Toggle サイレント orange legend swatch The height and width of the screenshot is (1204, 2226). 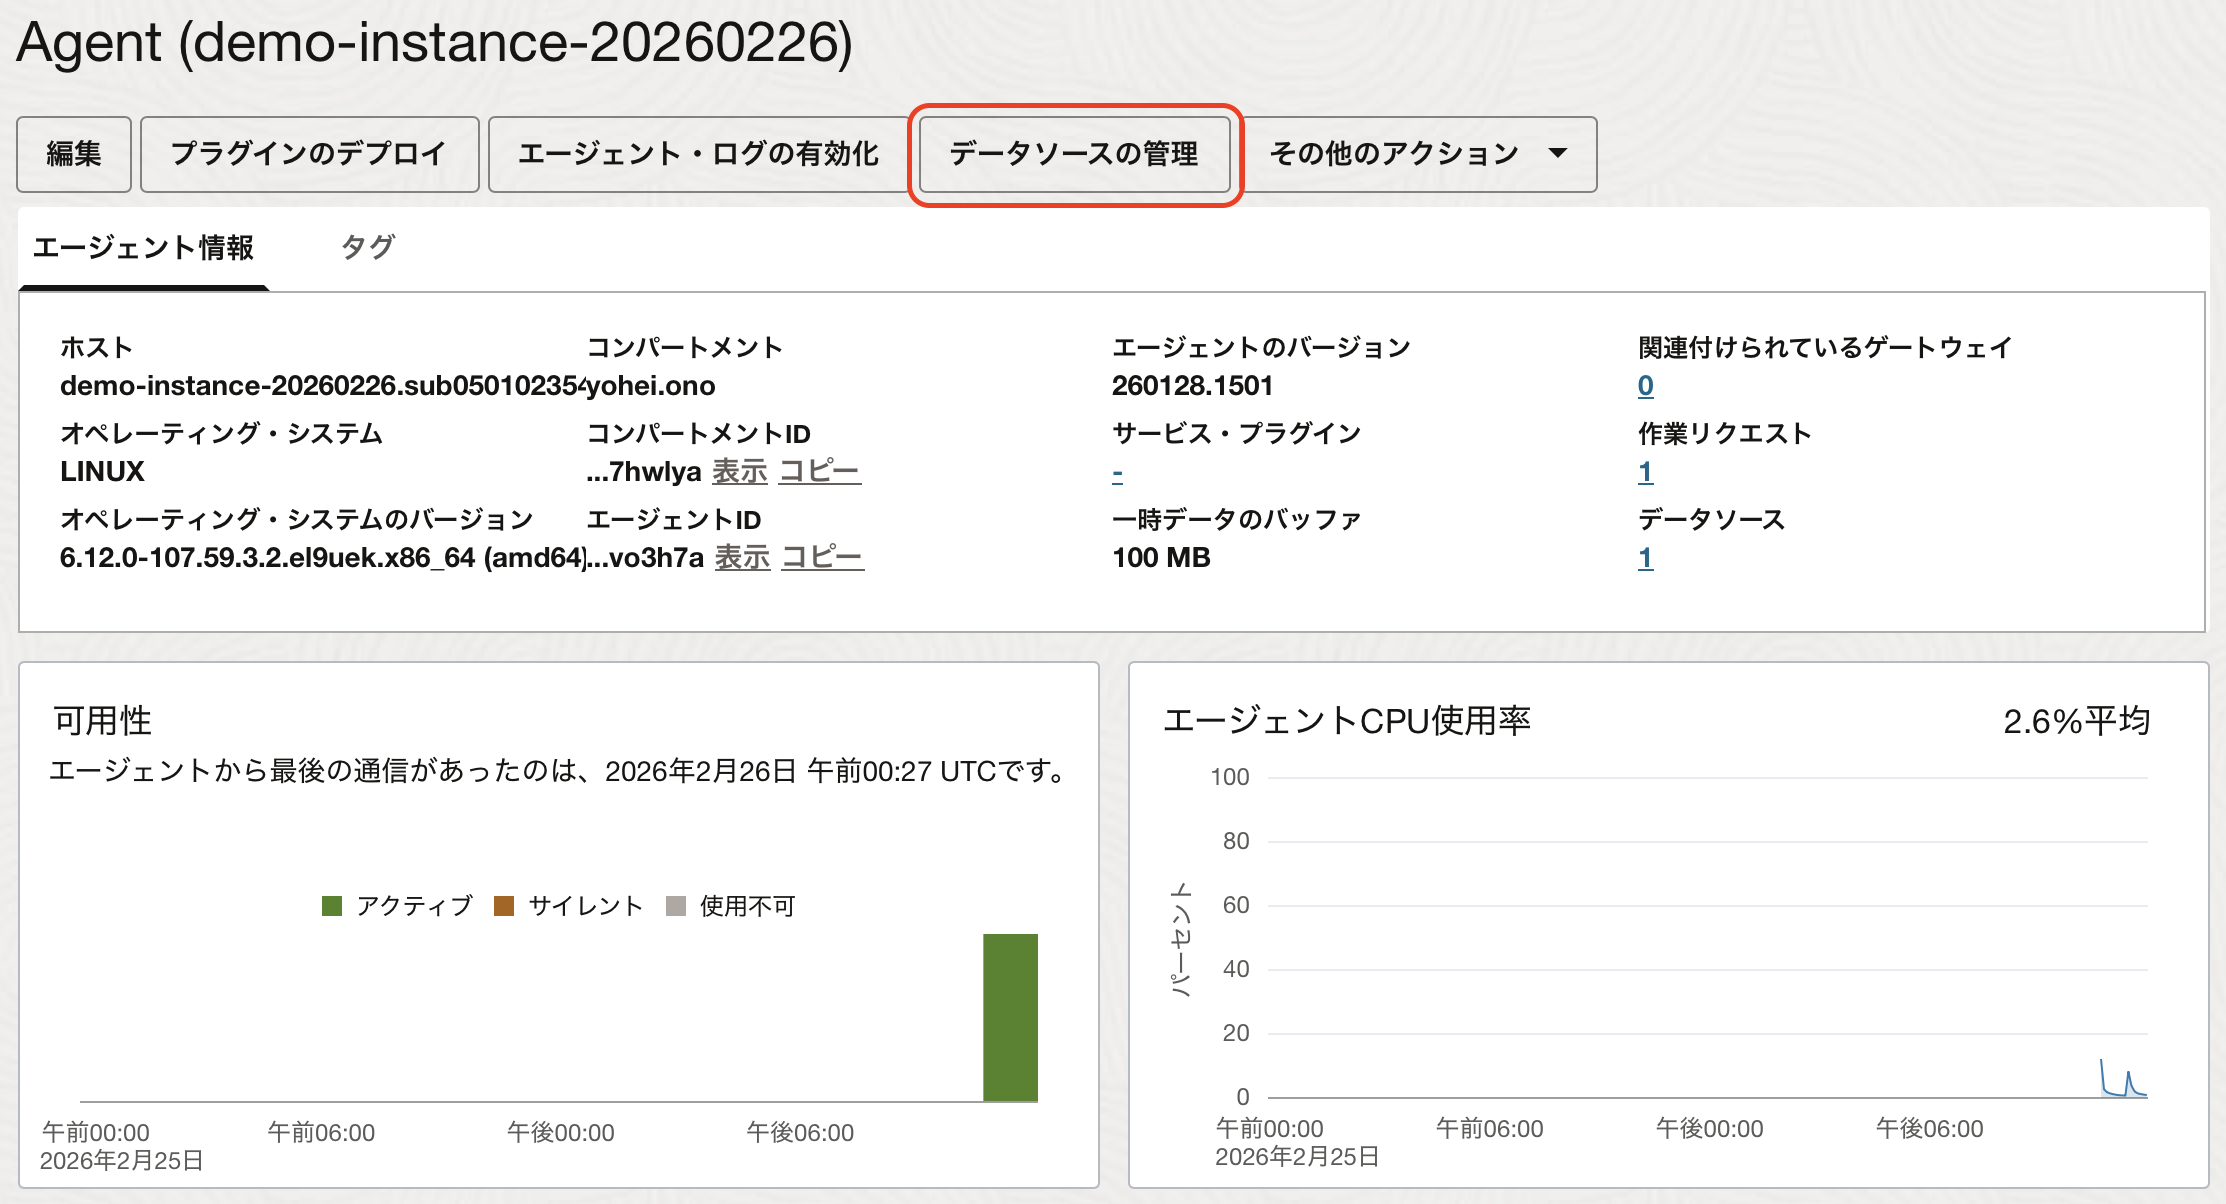504,906
